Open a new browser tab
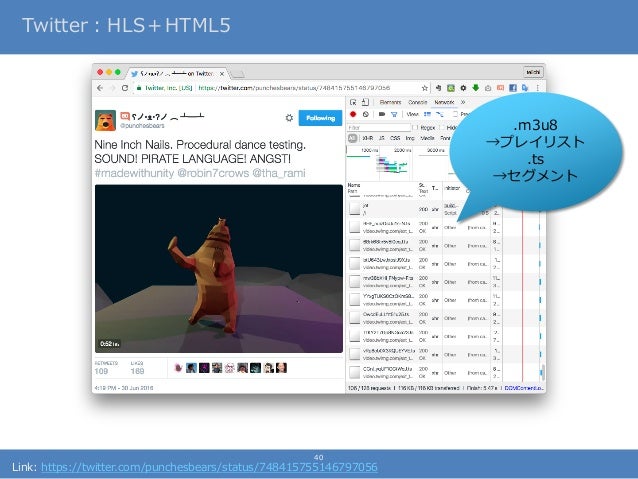 pyautogui.click(x=237, y=74)
